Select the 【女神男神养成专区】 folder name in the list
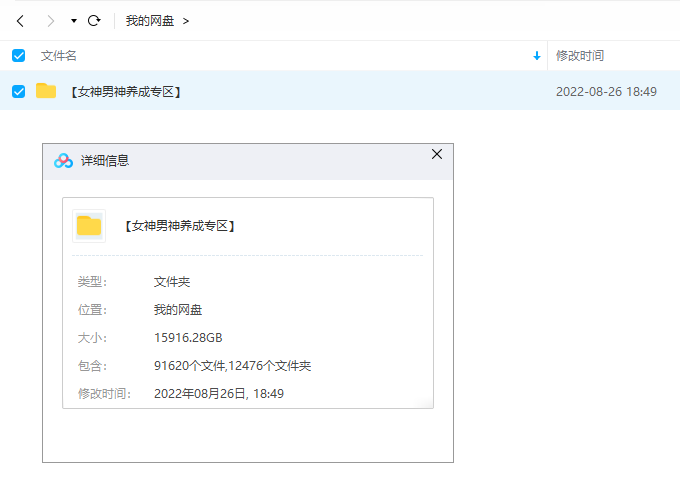Image resolution: width=680 pixels, height=498 pixels. click(x=125, y=92)
